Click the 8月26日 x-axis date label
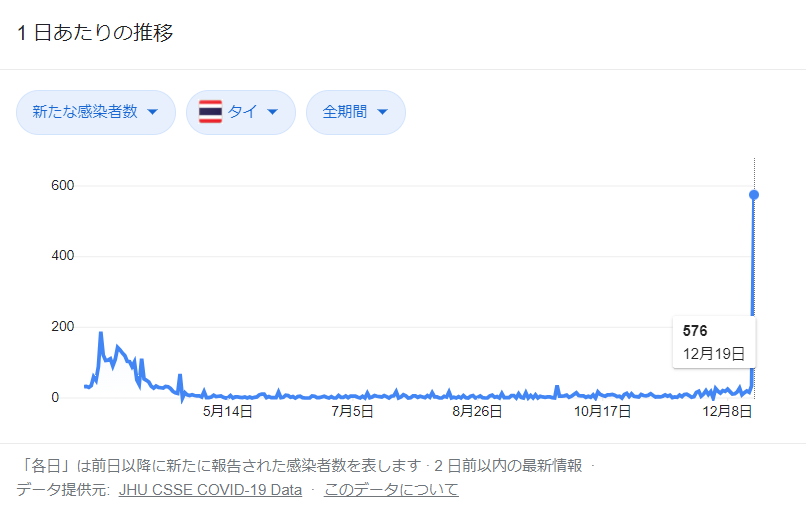The width and height of the screenshot is (806, 511). point(476,410)
